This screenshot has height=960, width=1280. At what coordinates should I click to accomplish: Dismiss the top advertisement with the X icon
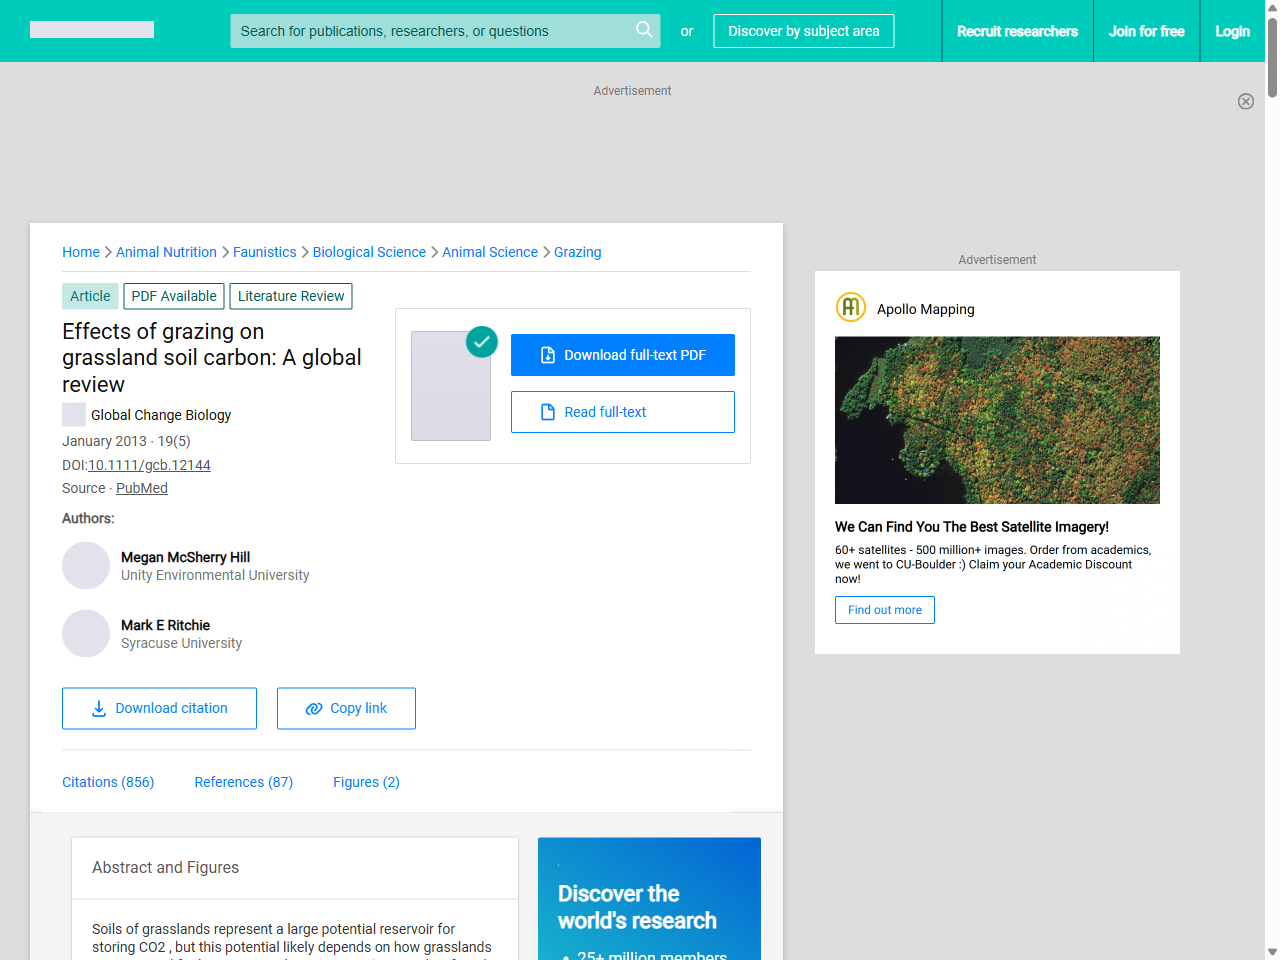(1246, 101)
